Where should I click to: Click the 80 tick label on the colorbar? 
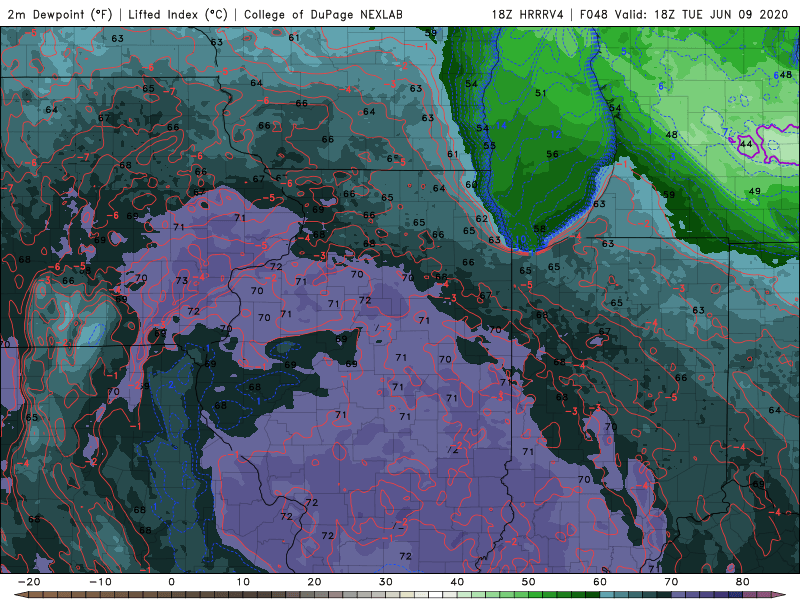point(743,582)
